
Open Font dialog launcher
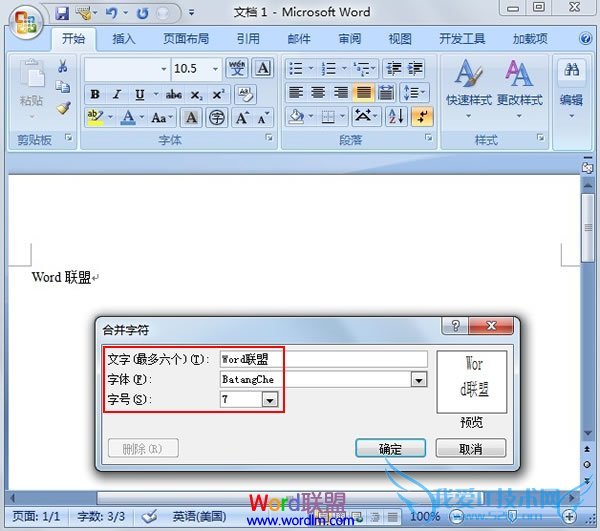269,137
